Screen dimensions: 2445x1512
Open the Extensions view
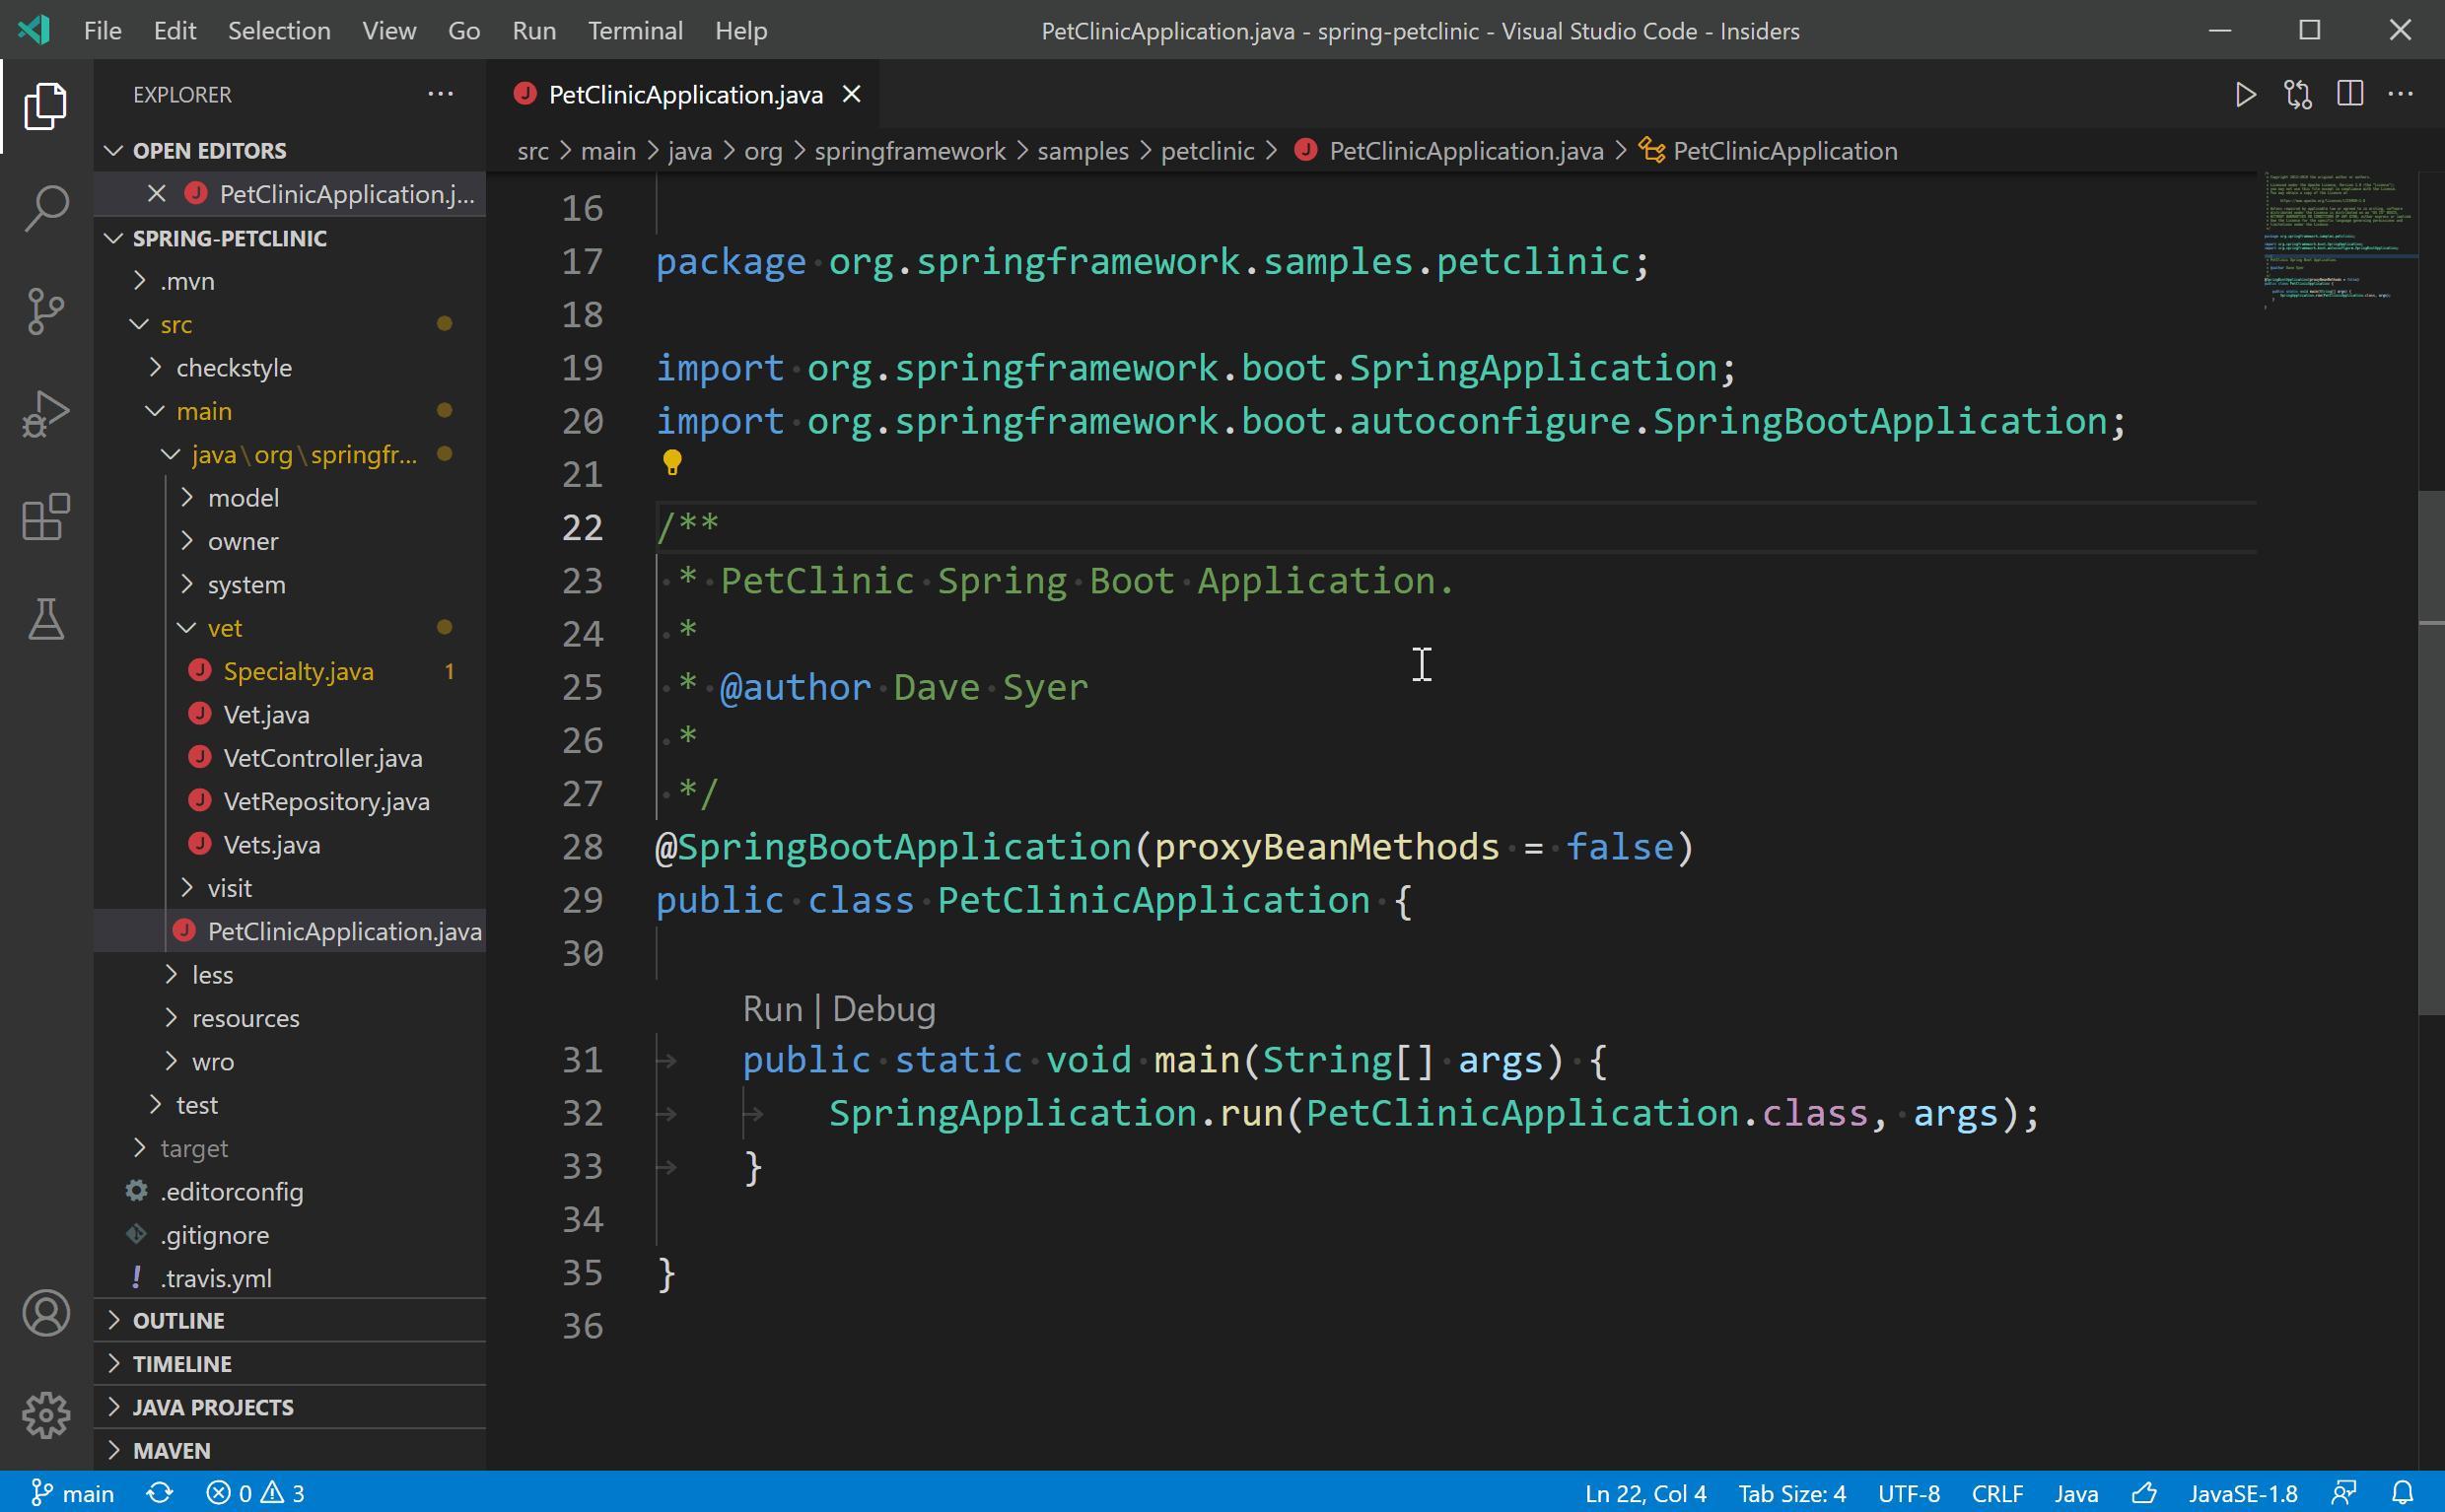click(x=45, y=518)
